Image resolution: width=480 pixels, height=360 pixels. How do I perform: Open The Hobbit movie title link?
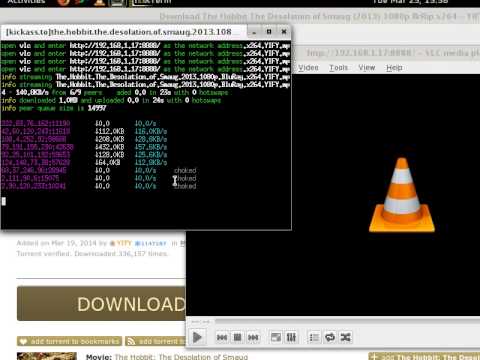click(181, 357)
